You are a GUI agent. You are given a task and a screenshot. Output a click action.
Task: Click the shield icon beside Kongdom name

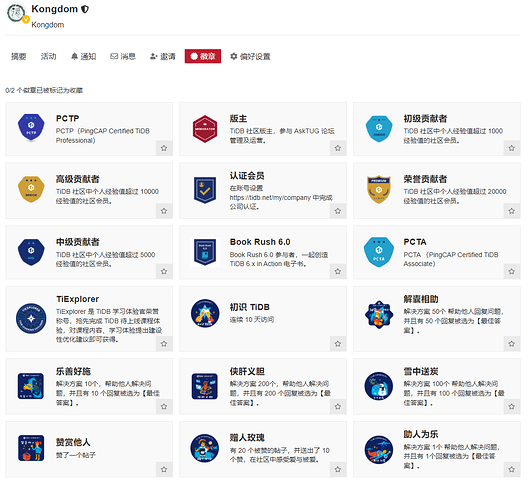point(85,9)
